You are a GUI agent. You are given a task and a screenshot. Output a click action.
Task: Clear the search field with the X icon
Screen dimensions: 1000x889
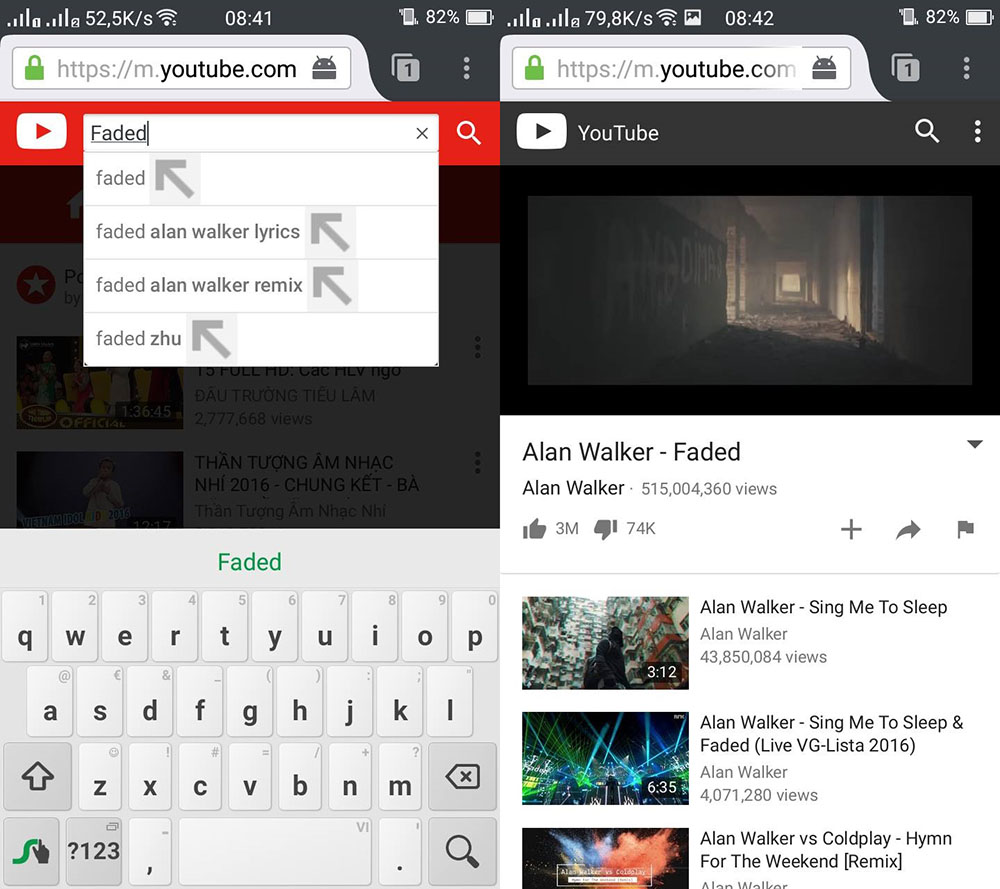[x=422, y=133]
